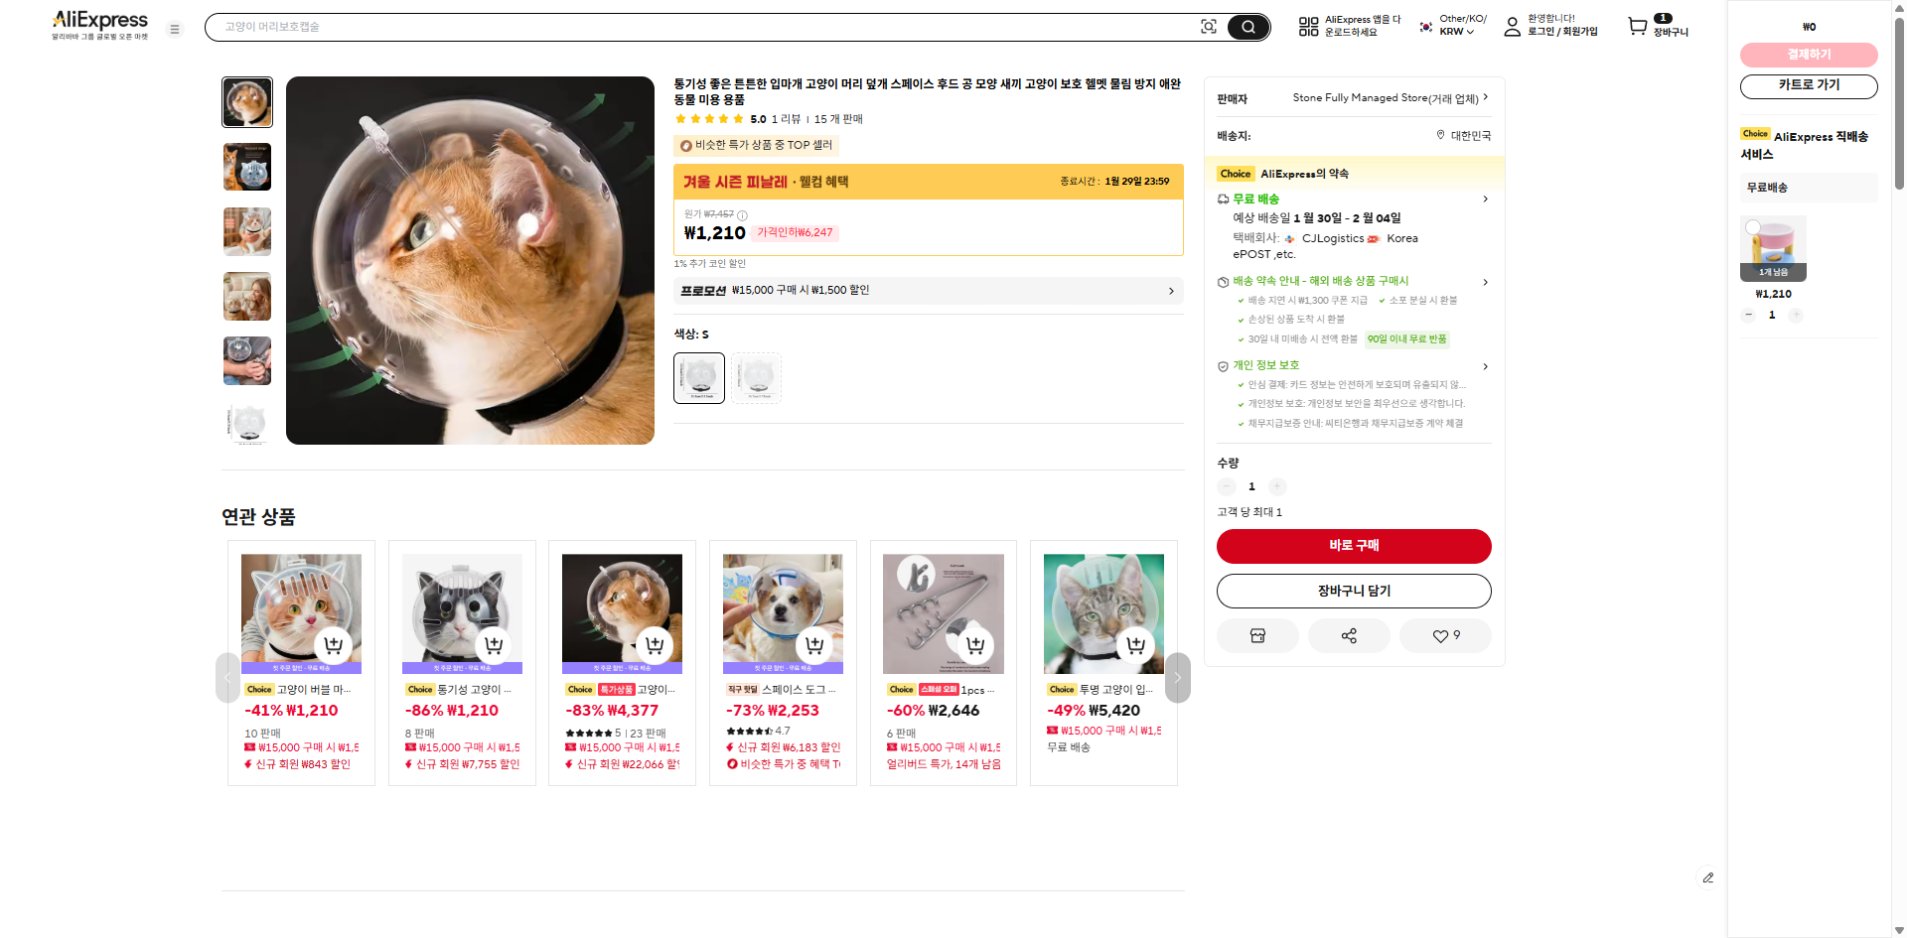
Task: Open the shopping cart icon in header
Action: (x=1637, y=27)
